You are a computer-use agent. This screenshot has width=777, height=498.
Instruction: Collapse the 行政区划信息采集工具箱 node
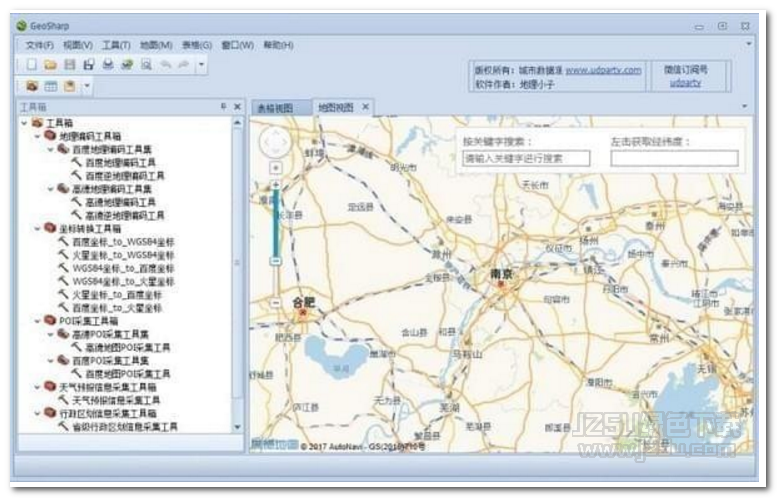pyautogui.click(x=37, y=413)
